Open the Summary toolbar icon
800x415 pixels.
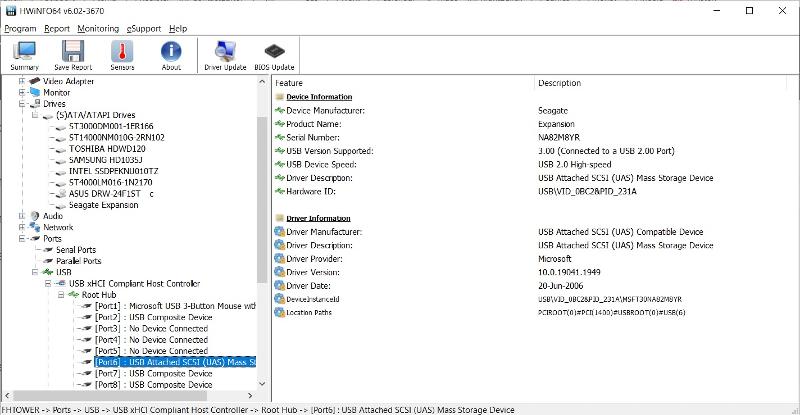(x=24, y=55)
